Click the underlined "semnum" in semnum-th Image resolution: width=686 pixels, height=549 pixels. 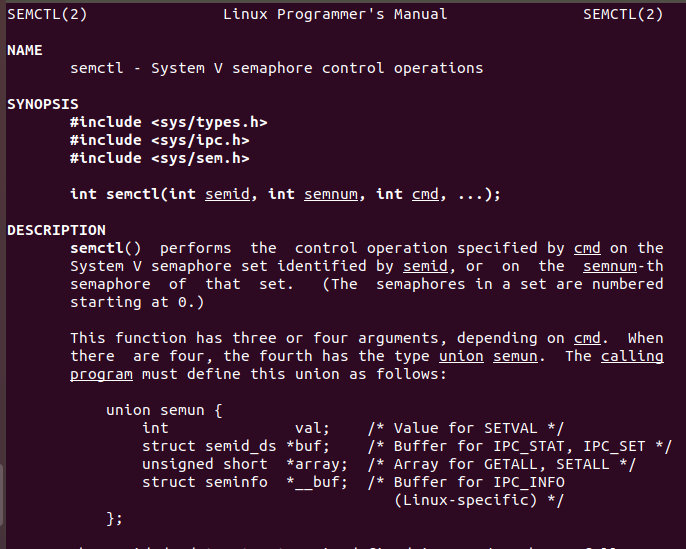pyautogui.click(x=608, y=266)
